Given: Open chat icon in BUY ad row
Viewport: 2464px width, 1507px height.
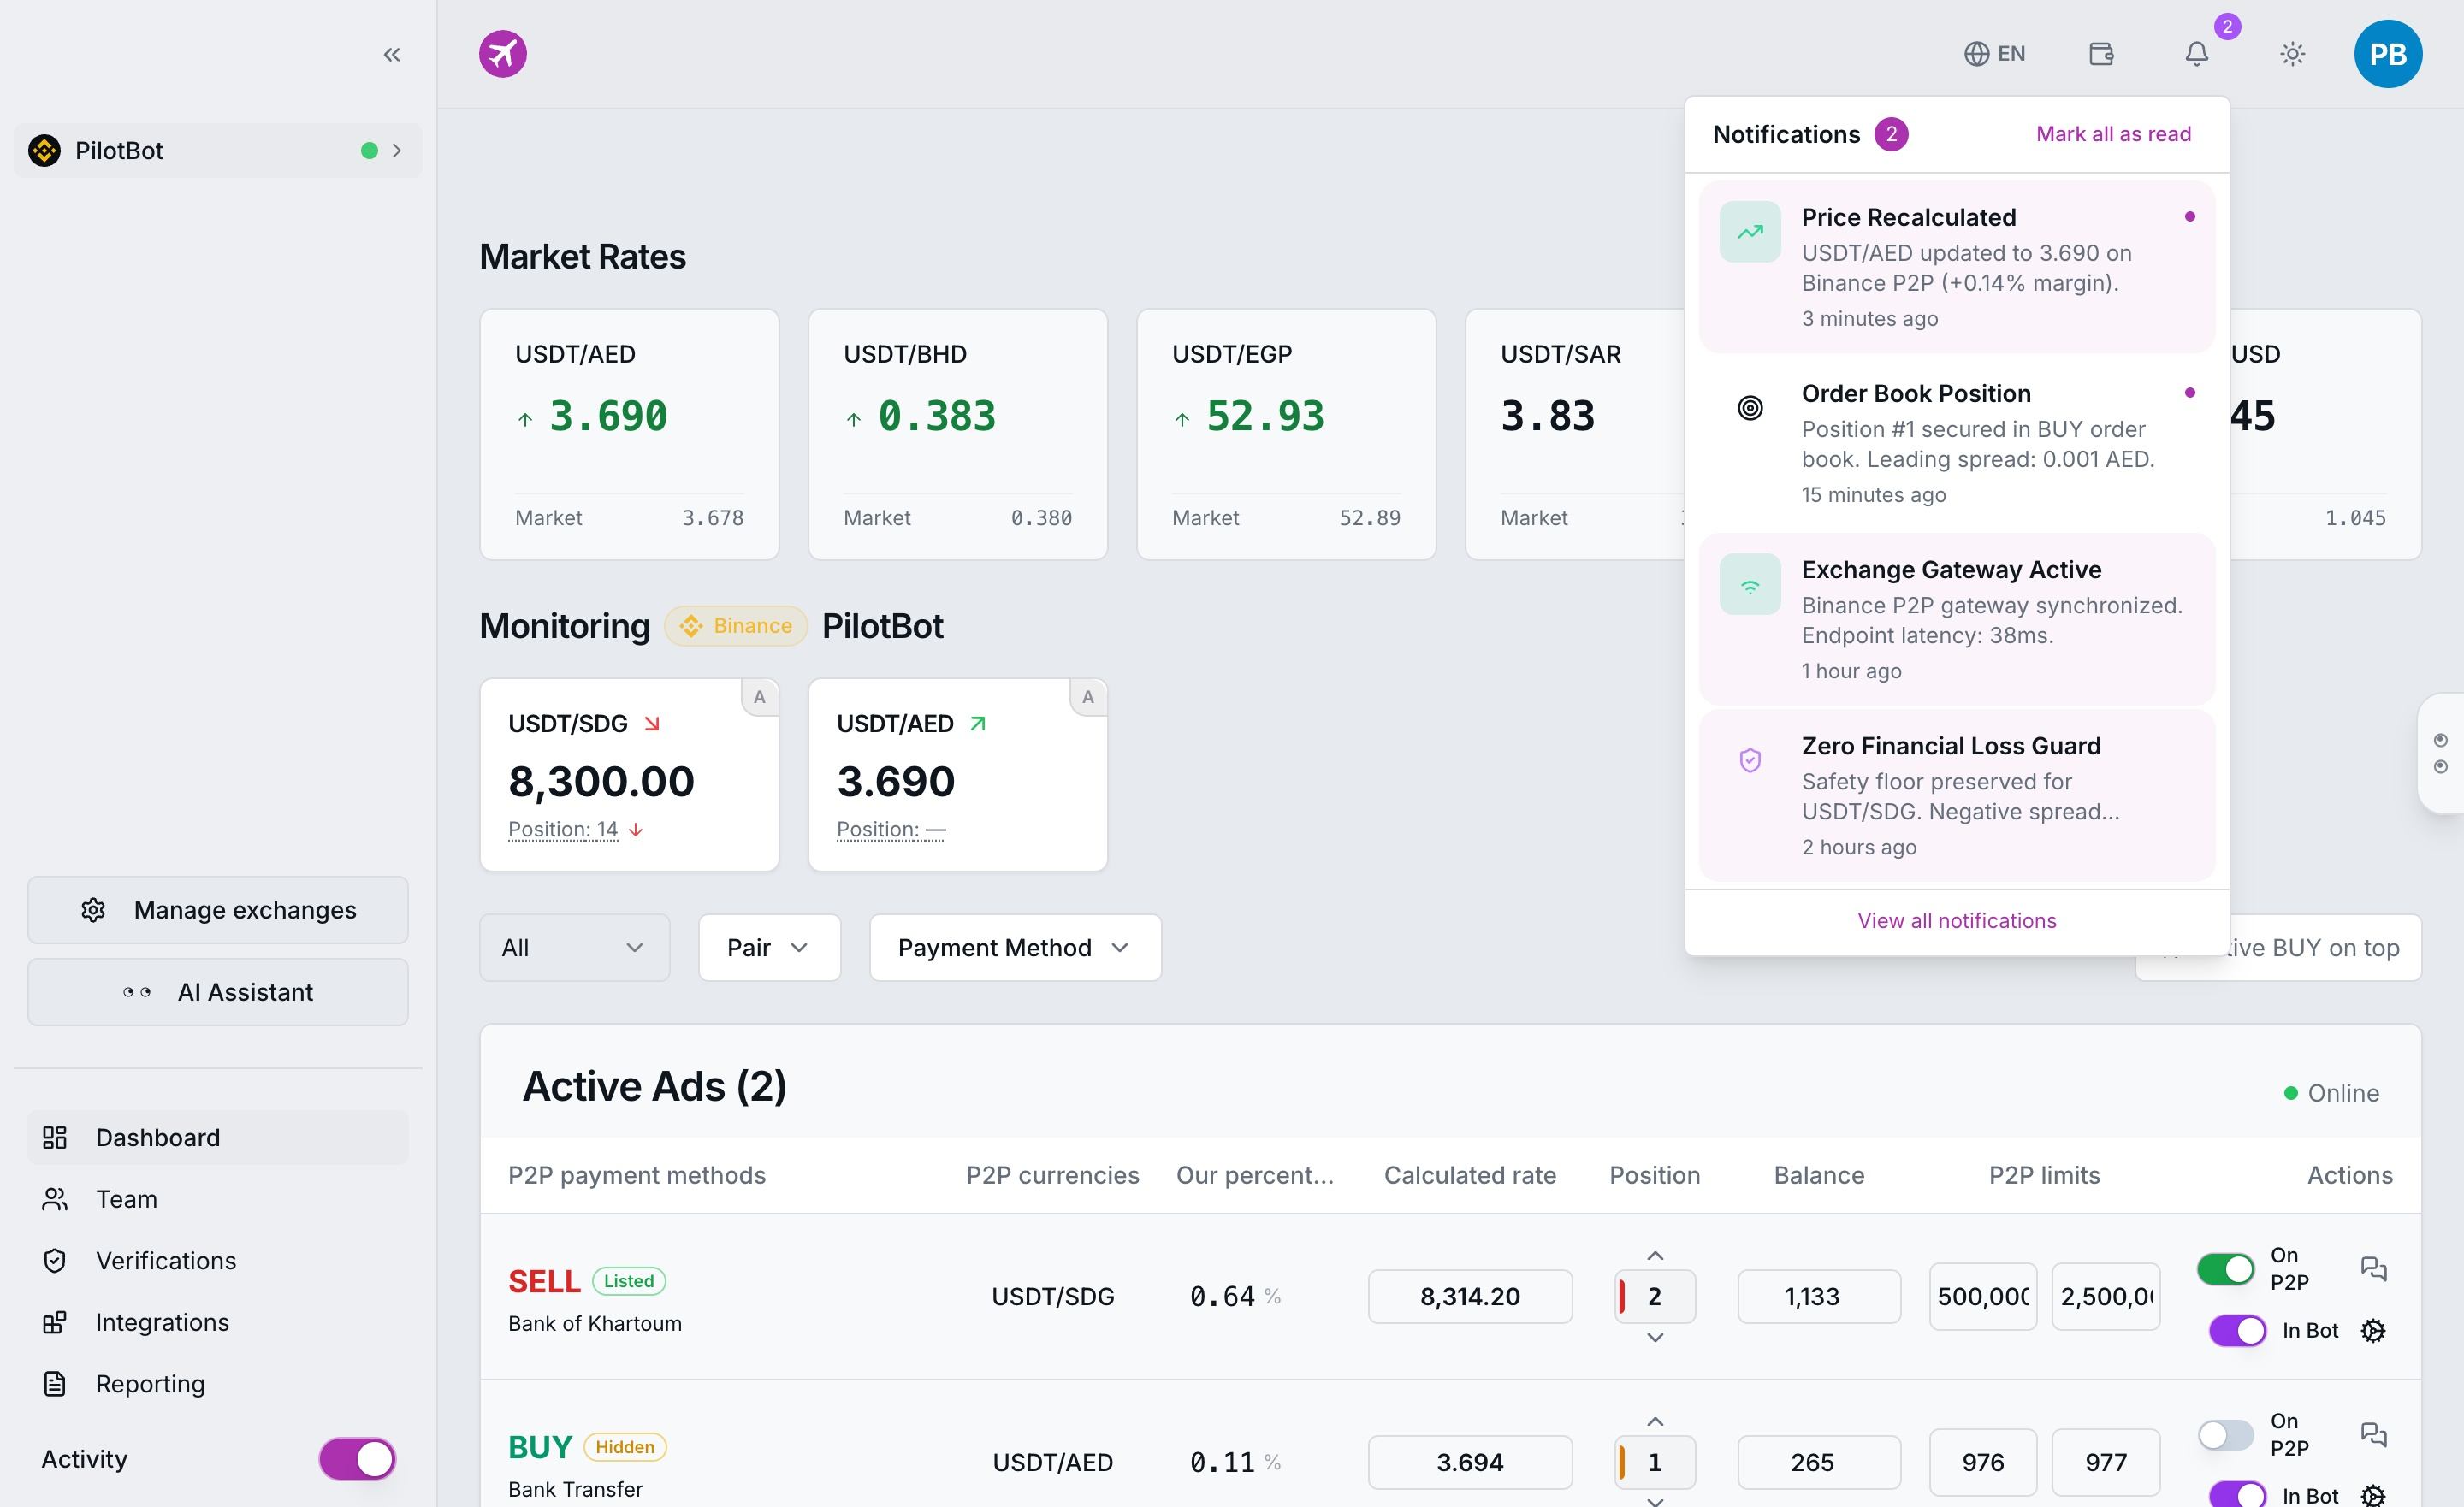Looking at the screenshot, I should (x=2373, y=1435).
